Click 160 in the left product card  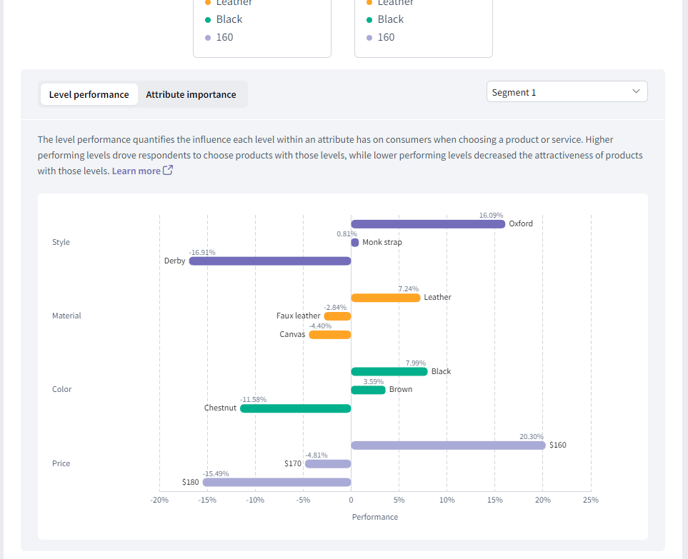tap(225, 37)
